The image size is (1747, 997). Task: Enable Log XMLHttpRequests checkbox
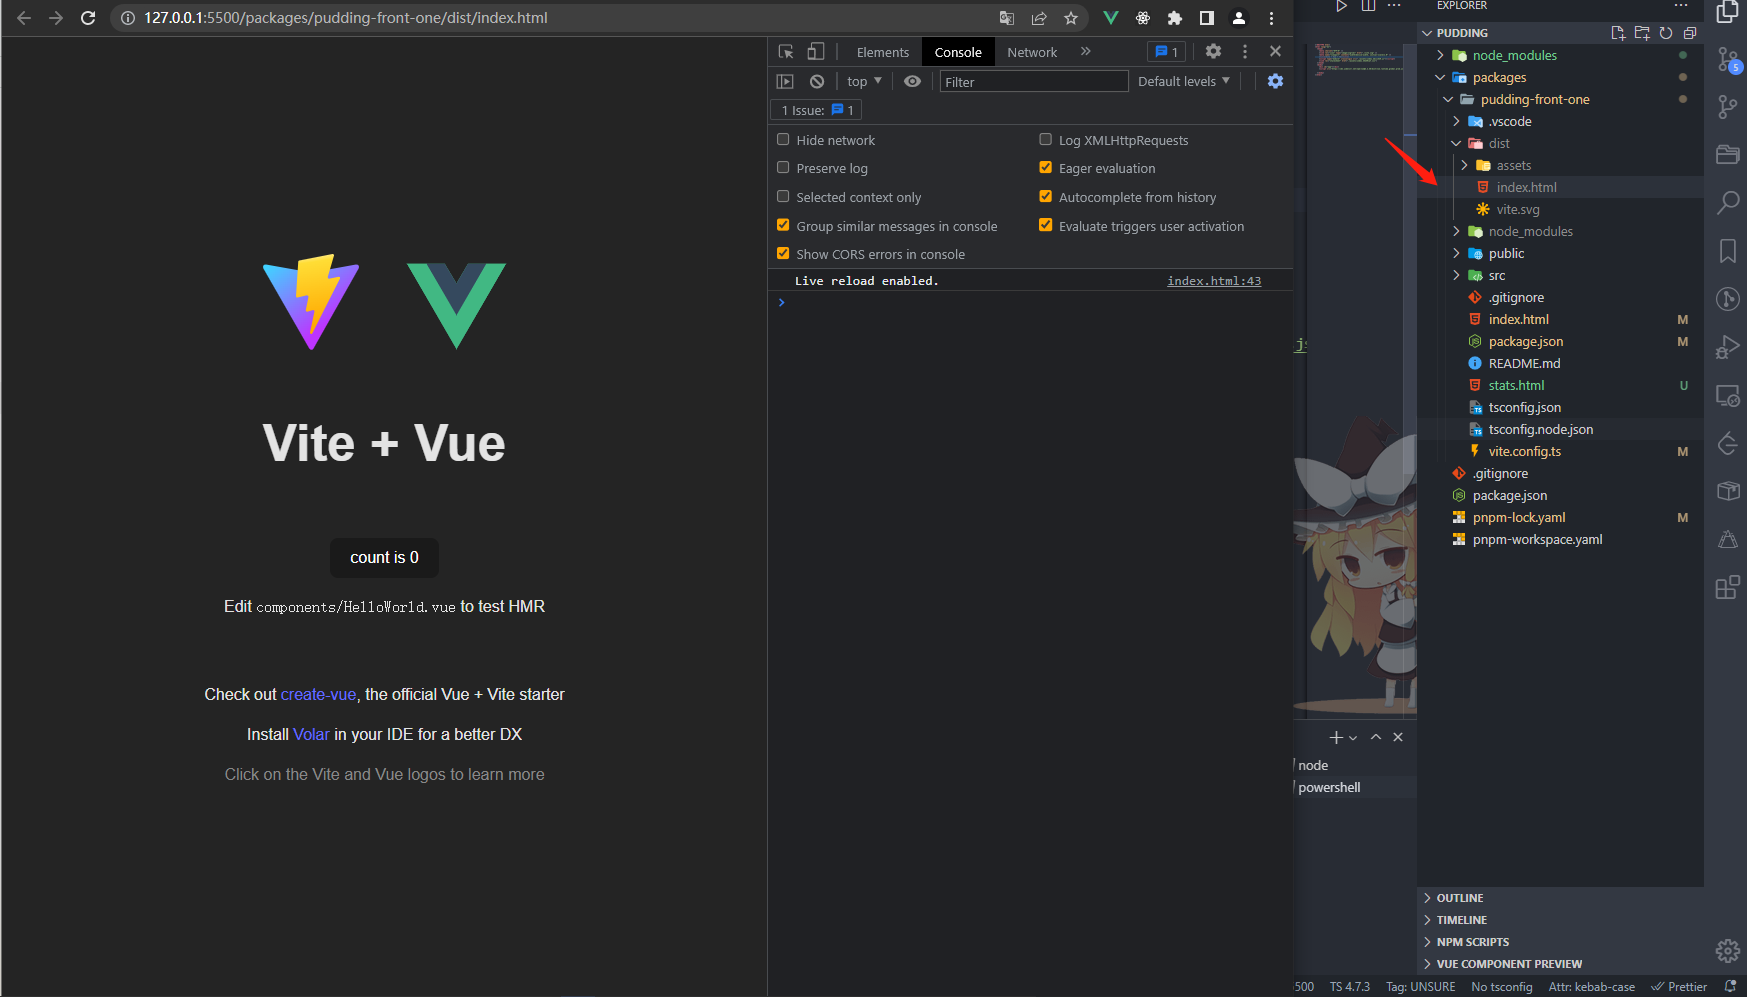point(1046,140)
